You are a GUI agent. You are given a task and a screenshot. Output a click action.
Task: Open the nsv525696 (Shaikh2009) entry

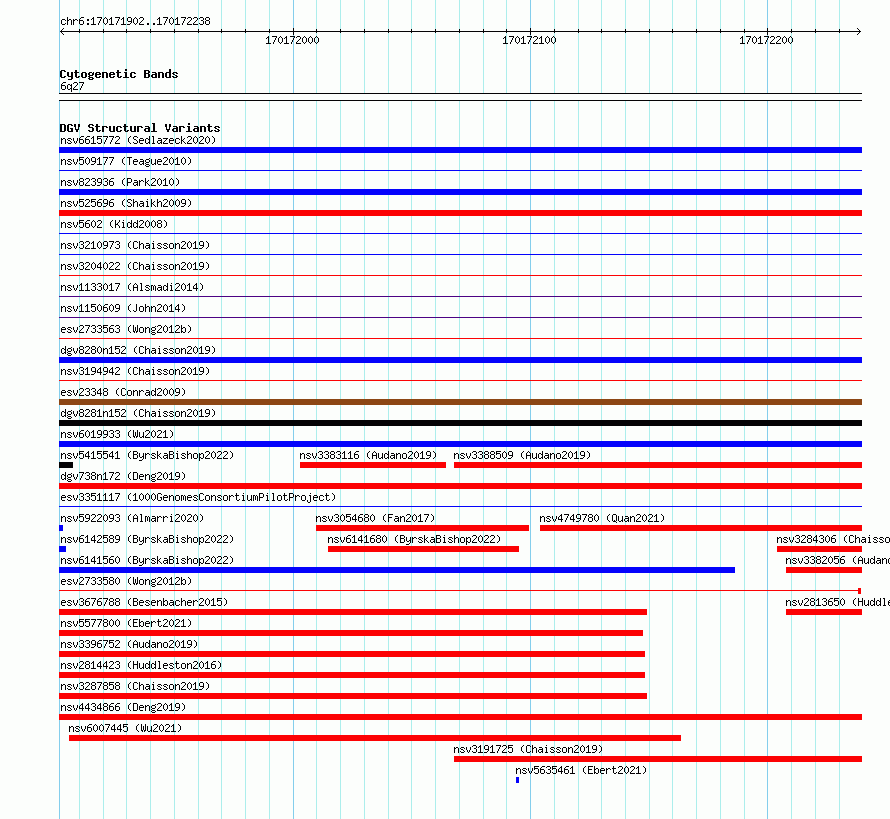[x=126, y=203]
